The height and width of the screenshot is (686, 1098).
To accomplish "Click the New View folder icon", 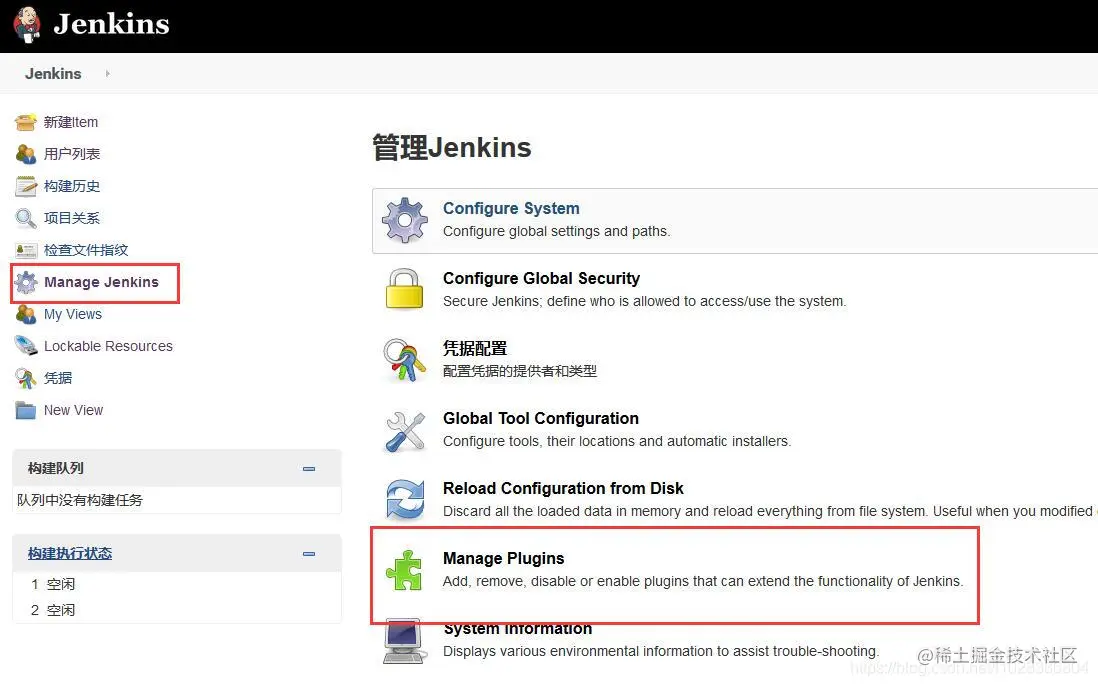I will 26,410.
